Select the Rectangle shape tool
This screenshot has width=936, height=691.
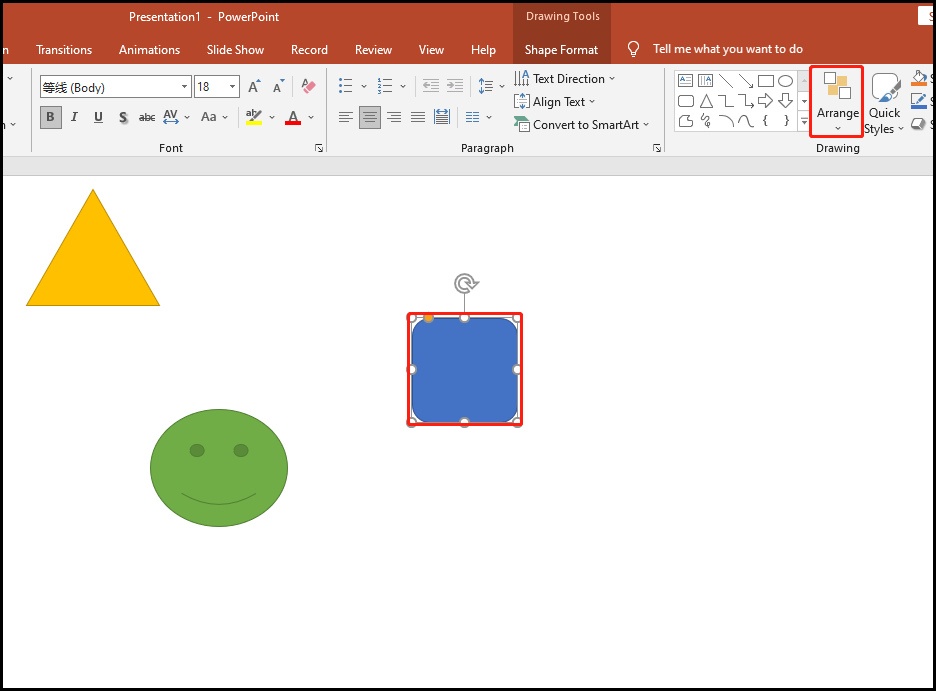[x=765, y=80]
